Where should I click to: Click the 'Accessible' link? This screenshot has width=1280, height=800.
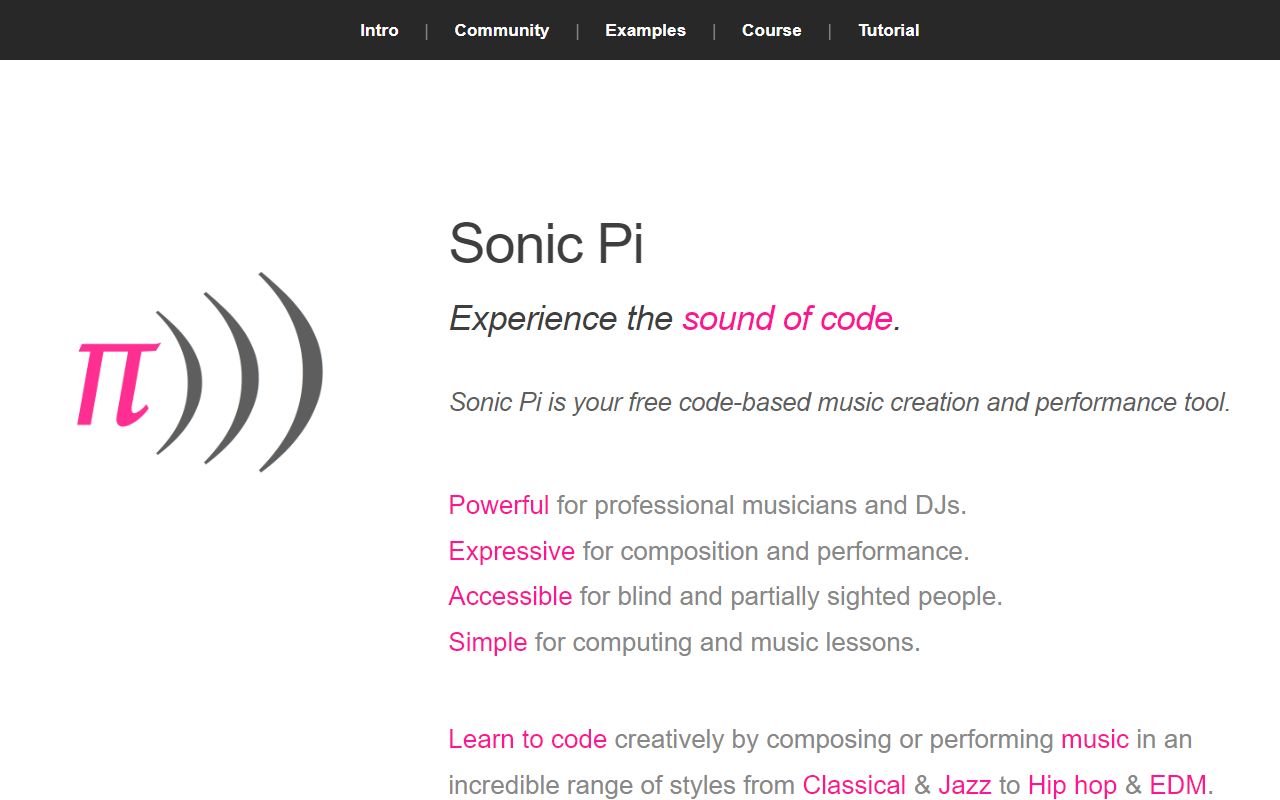[x=510, y=597]
